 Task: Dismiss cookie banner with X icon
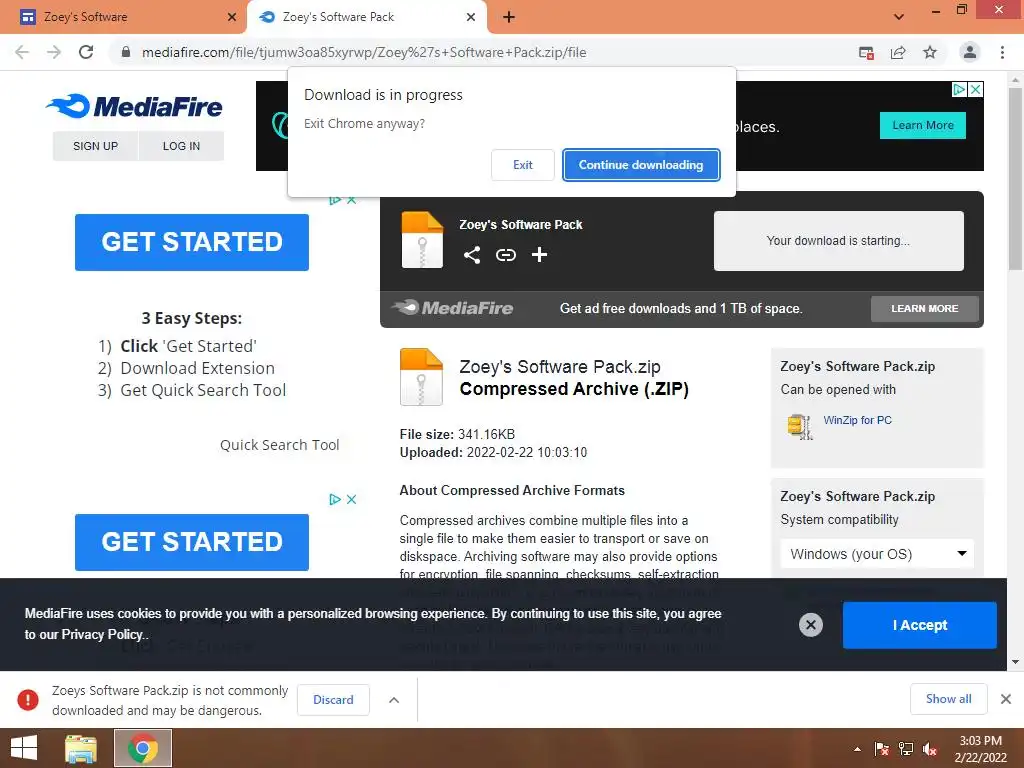click(x=810, y=625)
